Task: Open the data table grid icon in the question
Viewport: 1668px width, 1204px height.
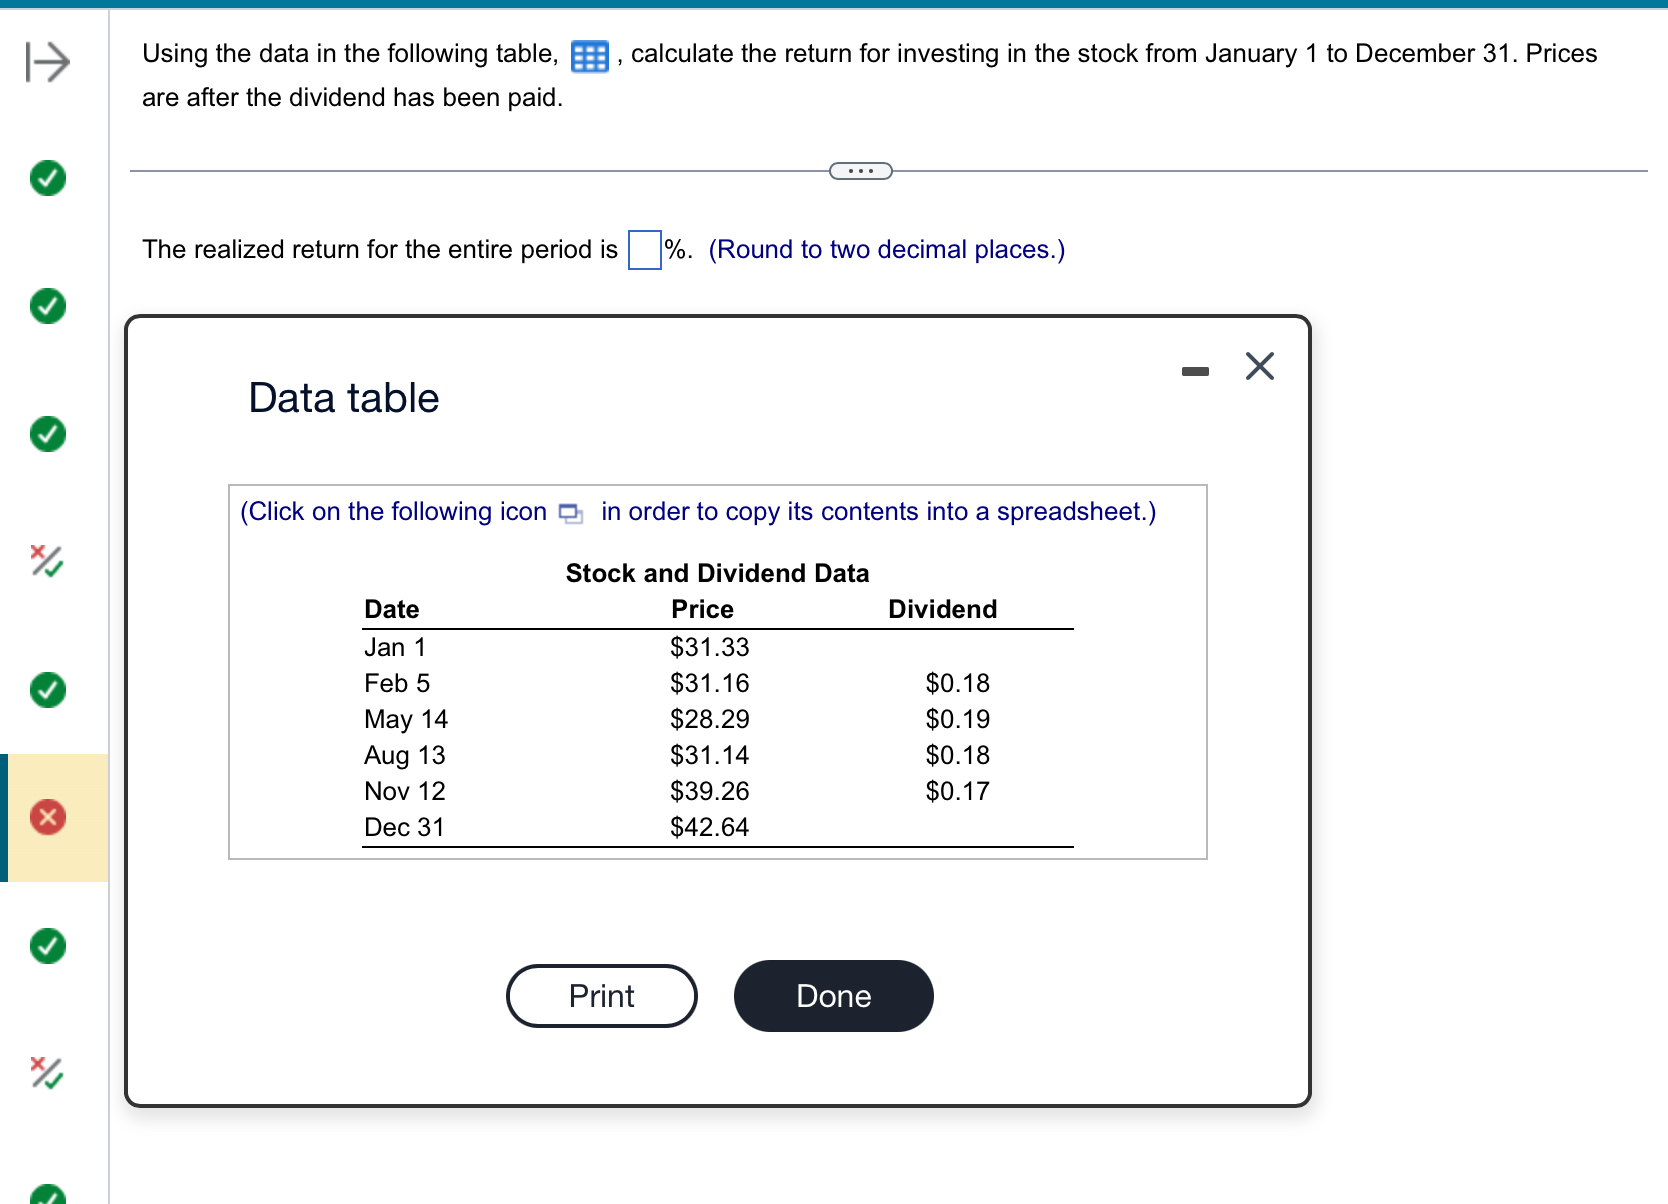Action: point(589,57)
